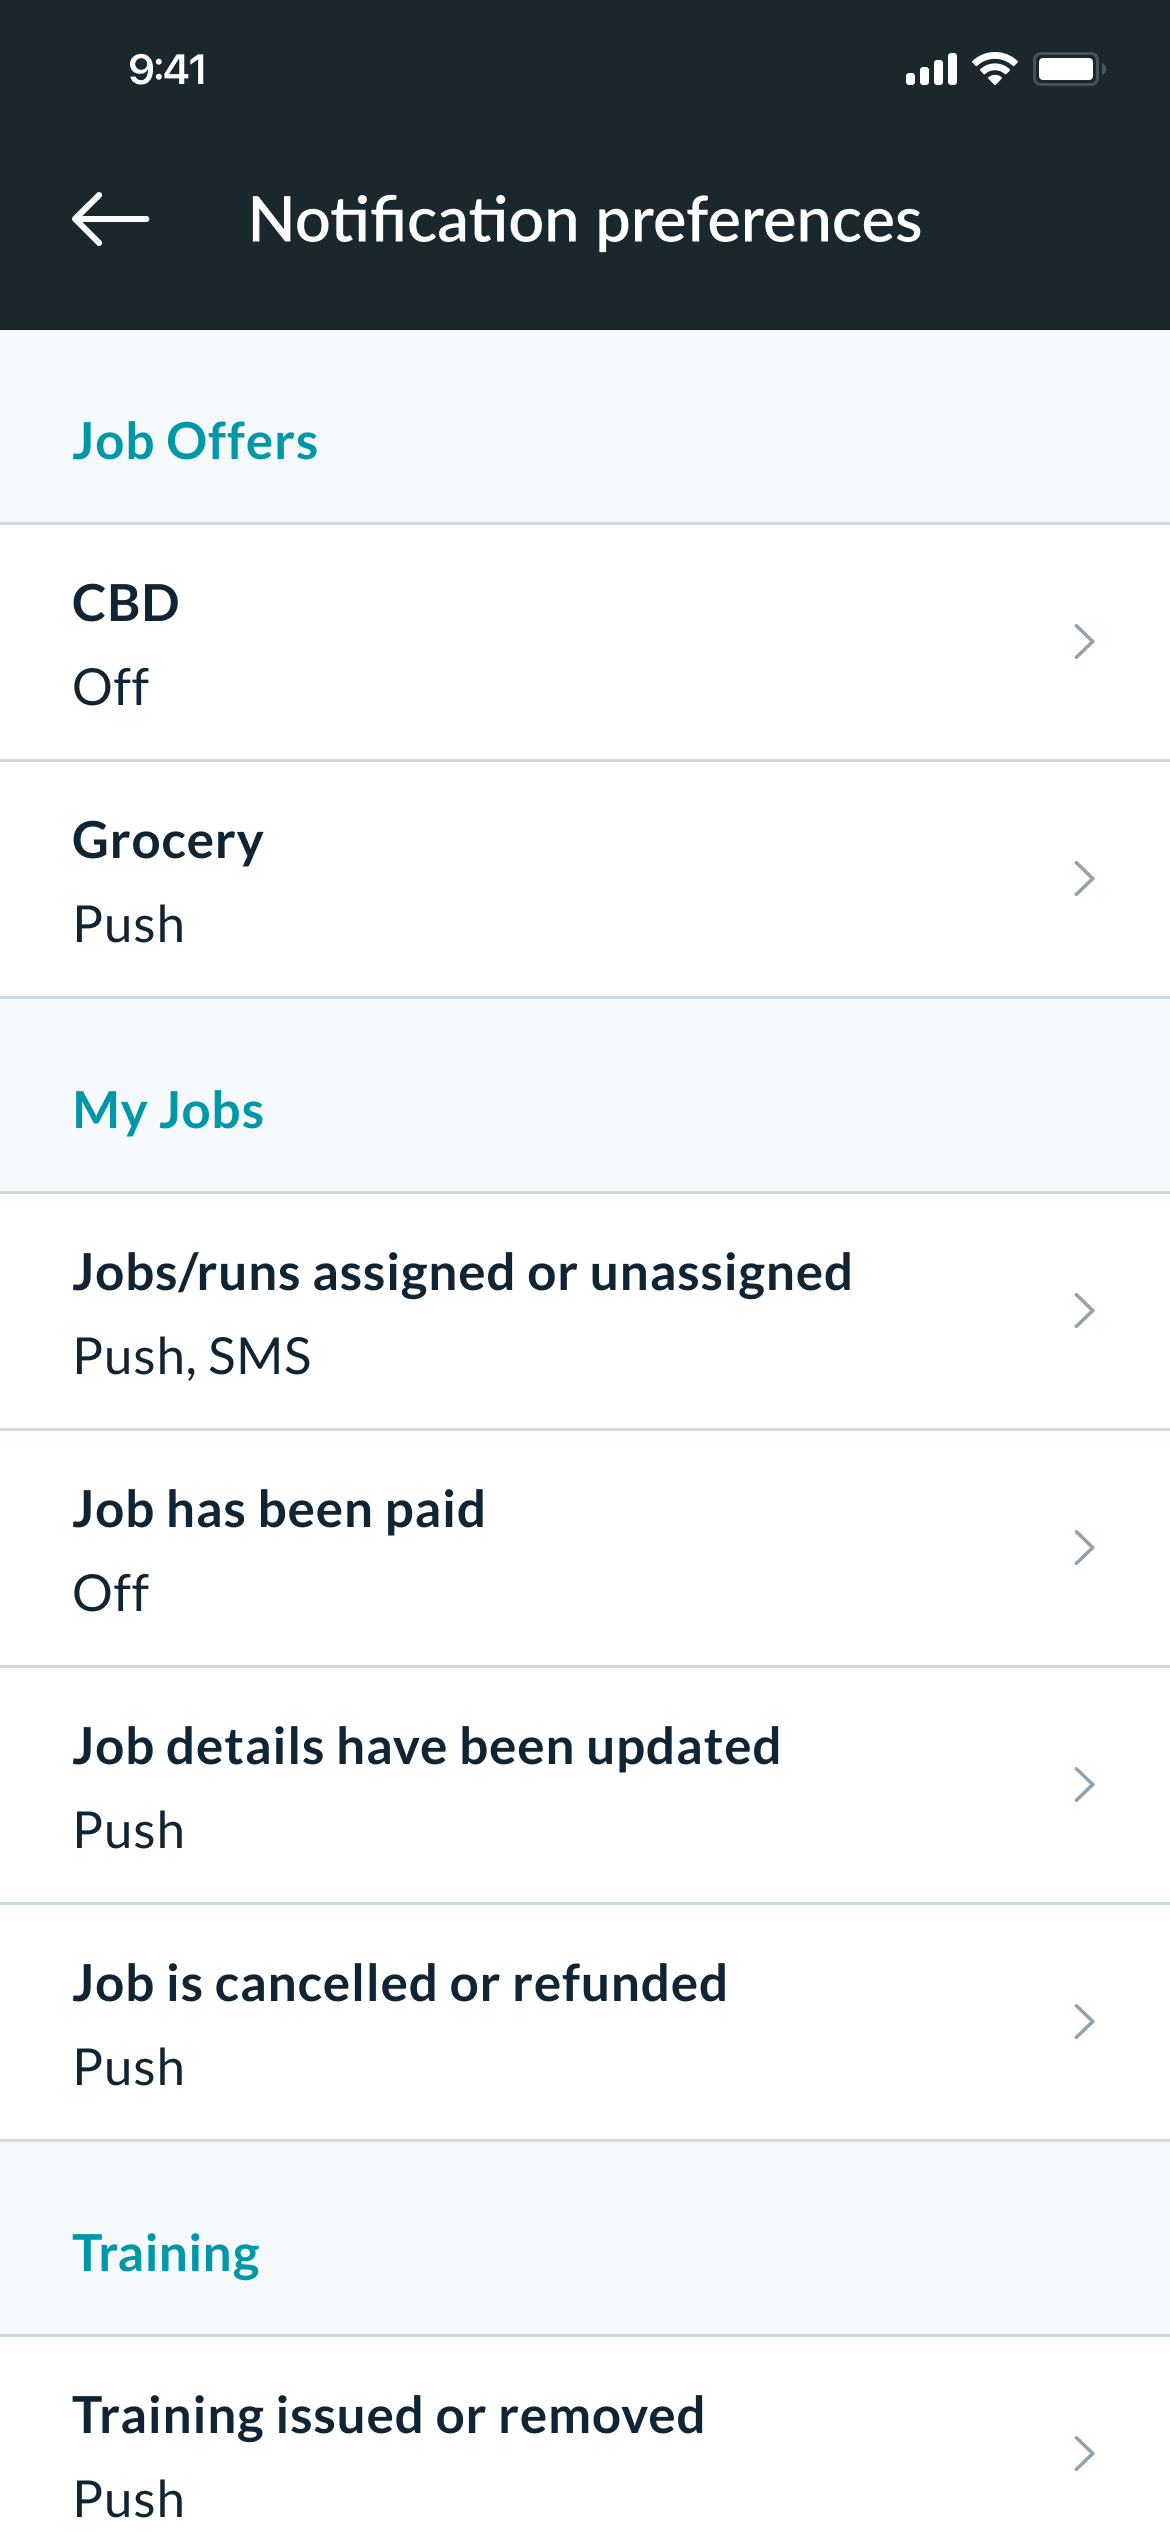Open Grocery settings via its chevron
1170x2532 pixels.
(x=1084, y=879)
